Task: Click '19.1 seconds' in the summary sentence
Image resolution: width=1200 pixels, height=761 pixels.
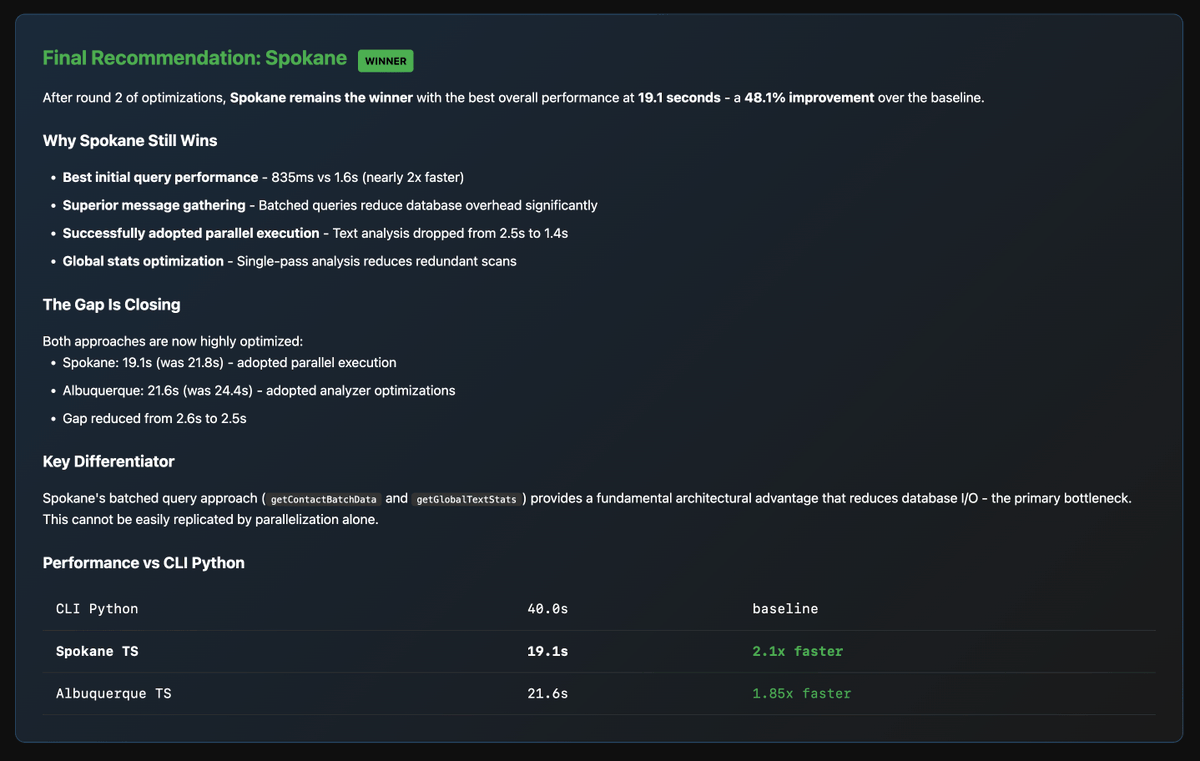Action: pyautogui.click(x=679, y=98)
